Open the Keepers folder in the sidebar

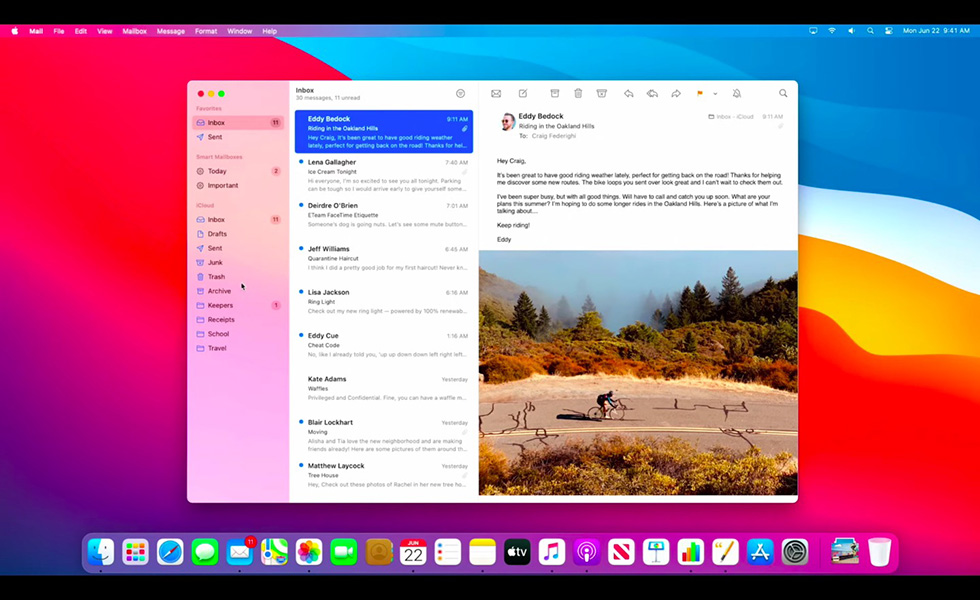pos(220,305)
